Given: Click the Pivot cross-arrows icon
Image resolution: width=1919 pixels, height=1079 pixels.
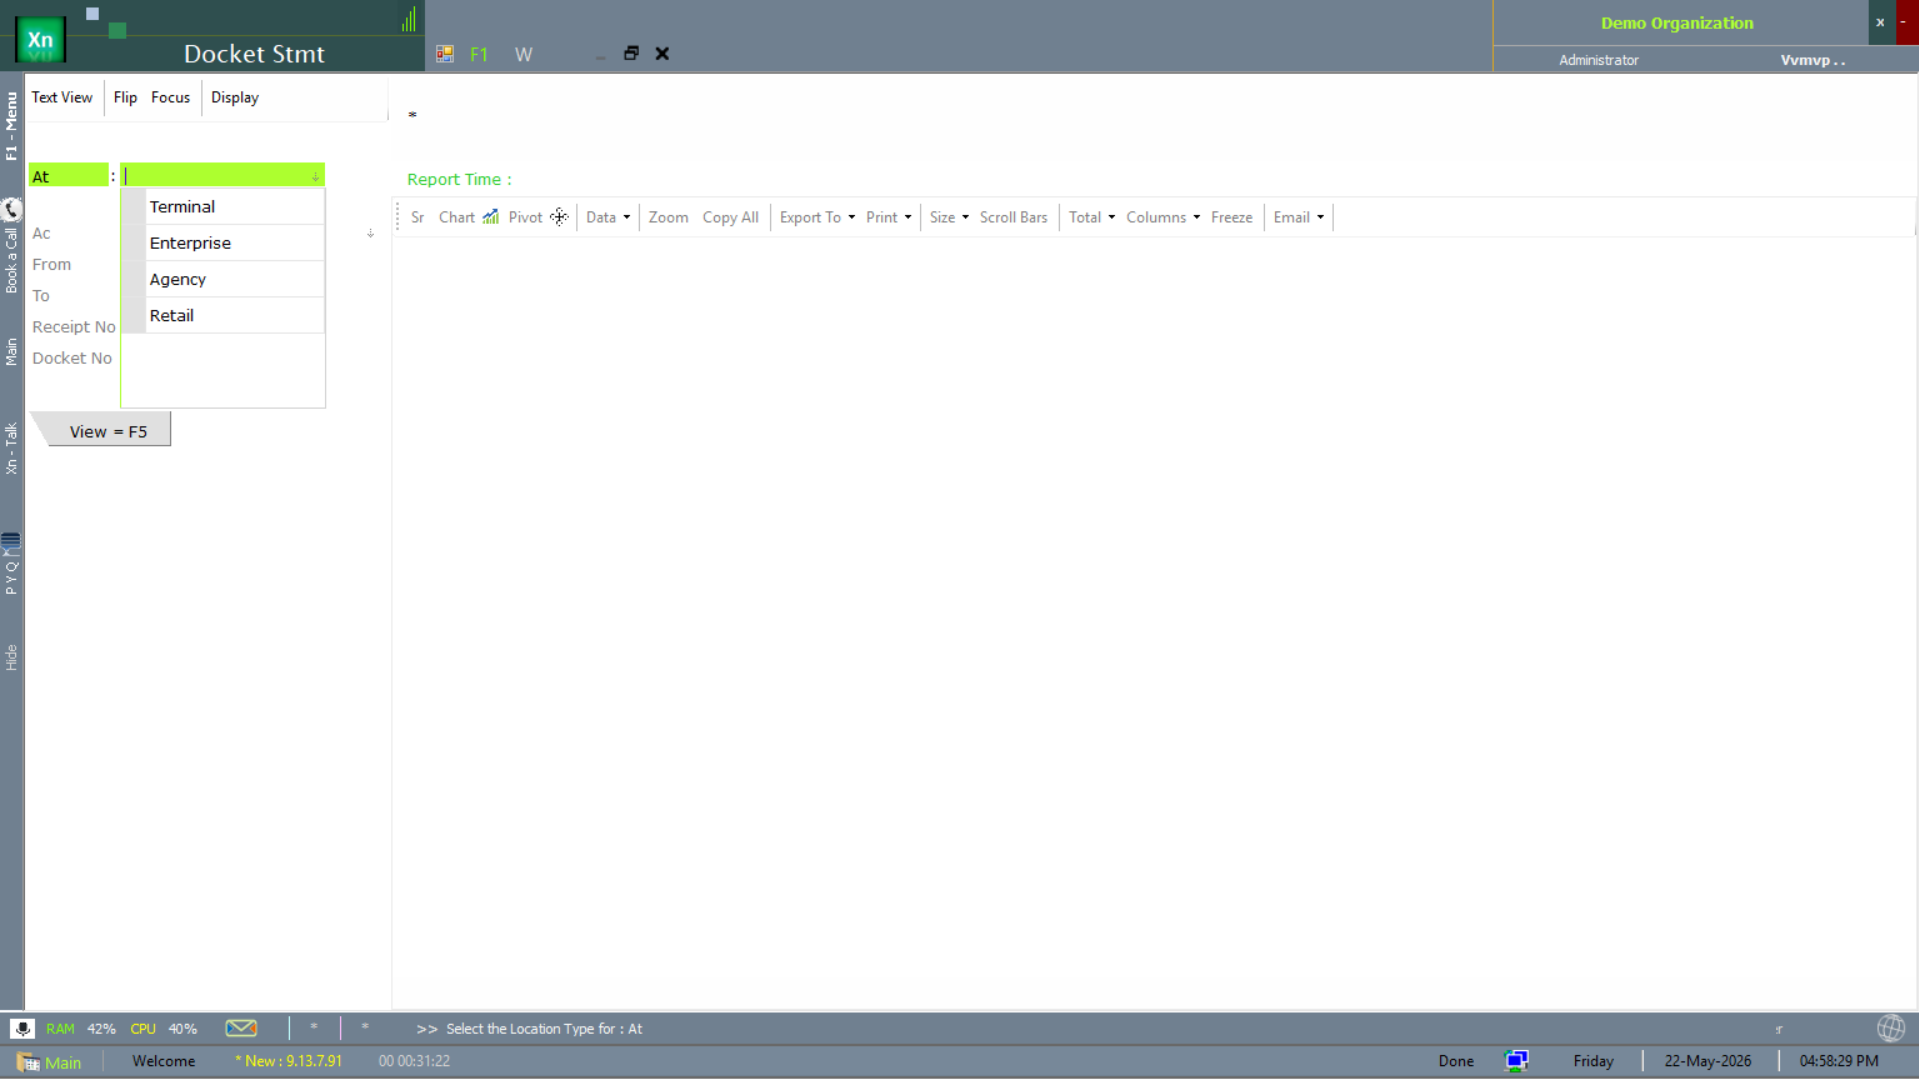Looking at the screenshot, I should point(559,217).
